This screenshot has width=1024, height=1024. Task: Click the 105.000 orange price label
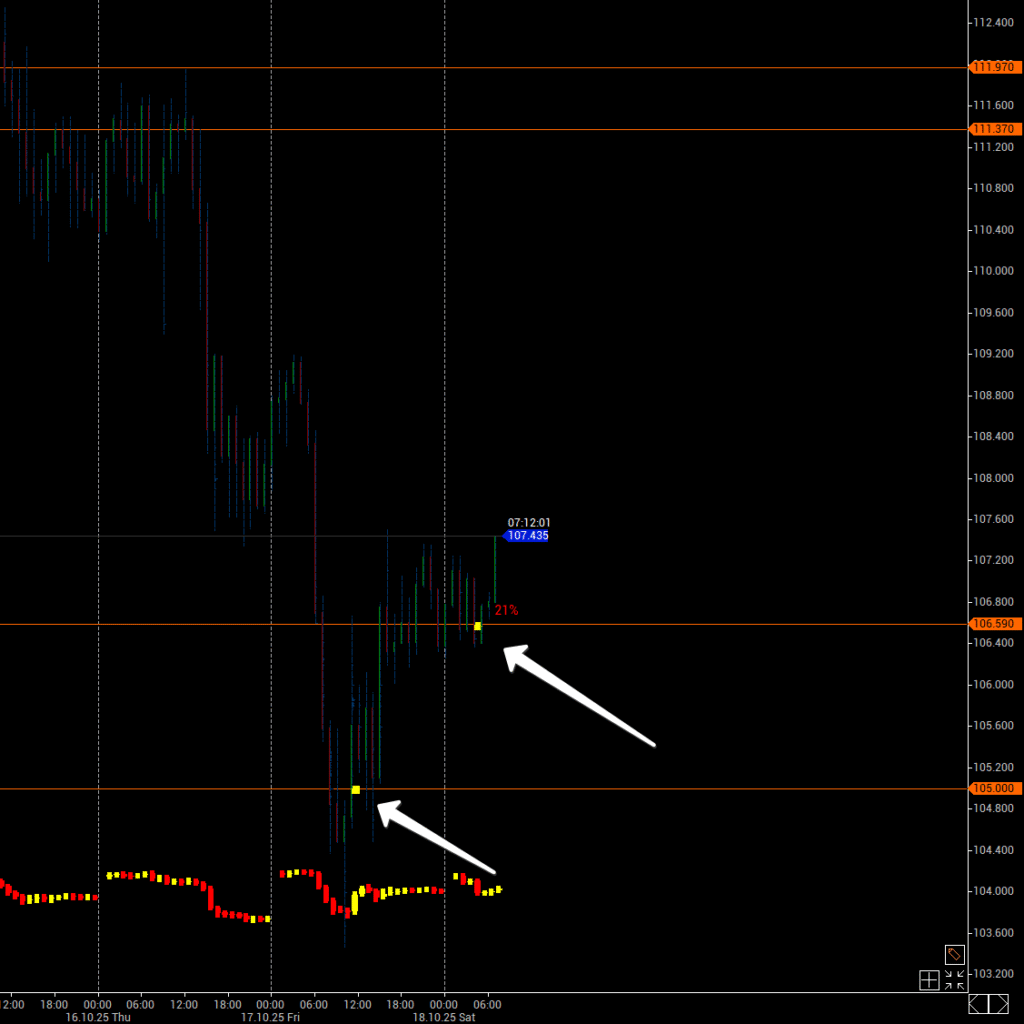click(993, 788)
